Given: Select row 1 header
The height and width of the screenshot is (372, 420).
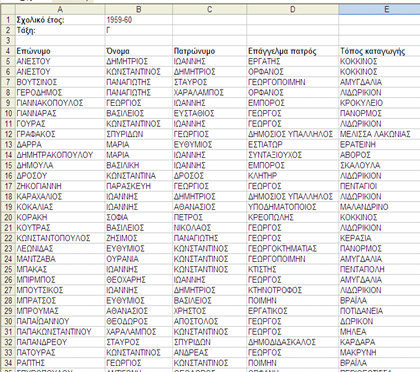Looking at the screenshot, I should pos(8,20).
